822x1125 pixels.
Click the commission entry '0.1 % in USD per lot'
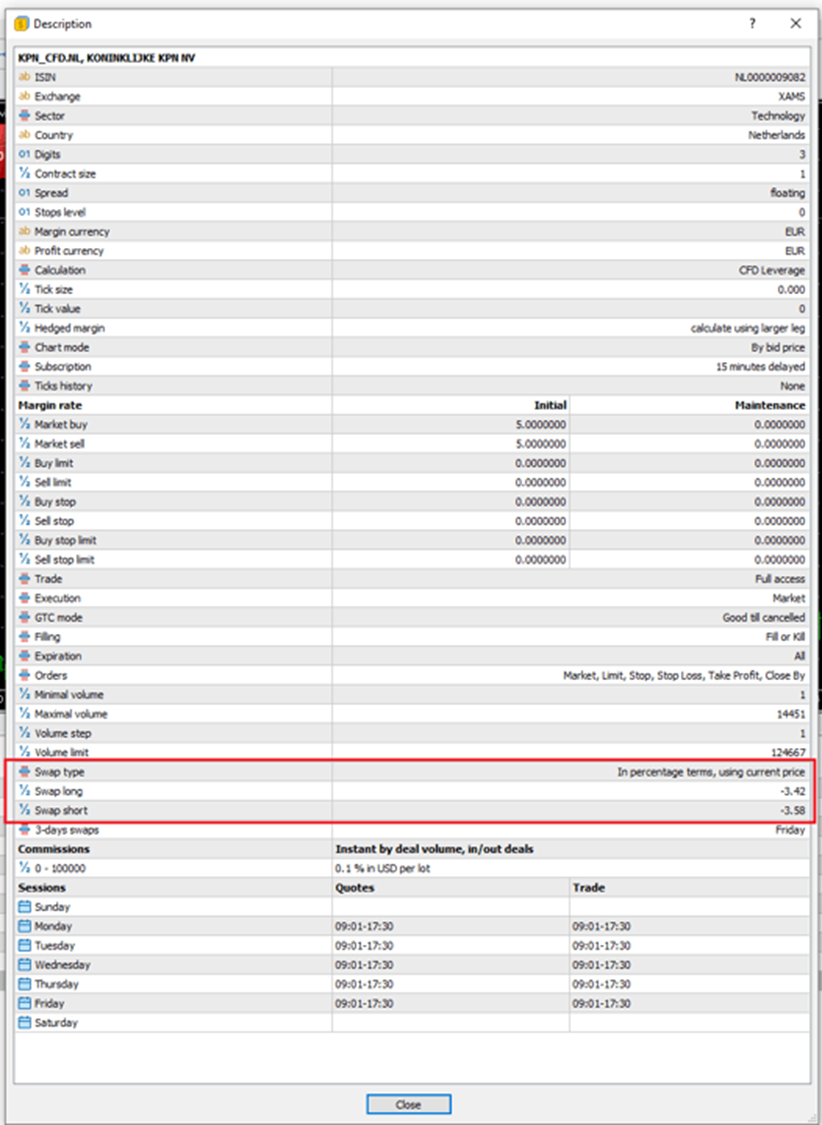387,868
